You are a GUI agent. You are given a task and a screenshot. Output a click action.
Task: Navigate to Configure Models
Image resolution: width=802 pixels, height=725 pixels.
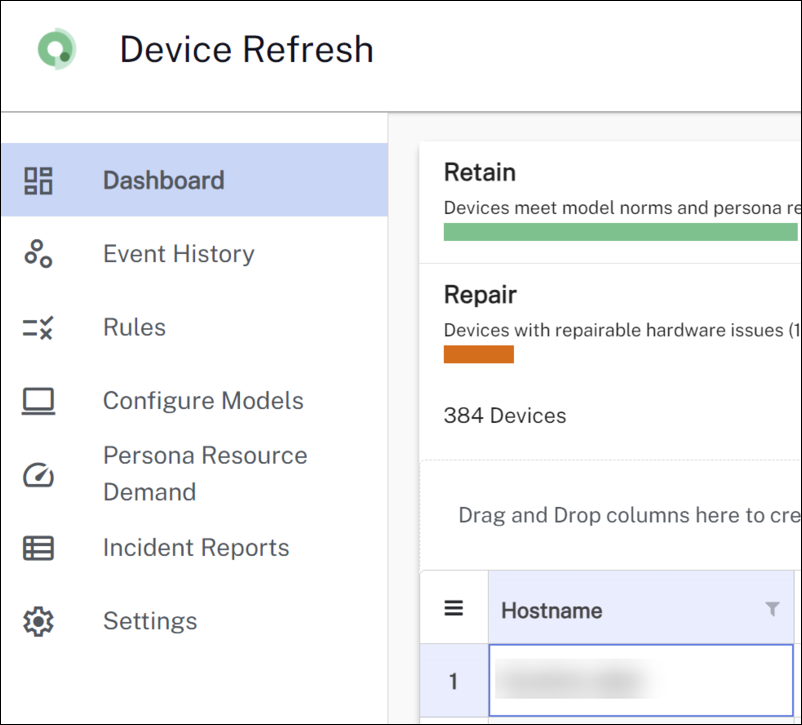click(203, 401)
